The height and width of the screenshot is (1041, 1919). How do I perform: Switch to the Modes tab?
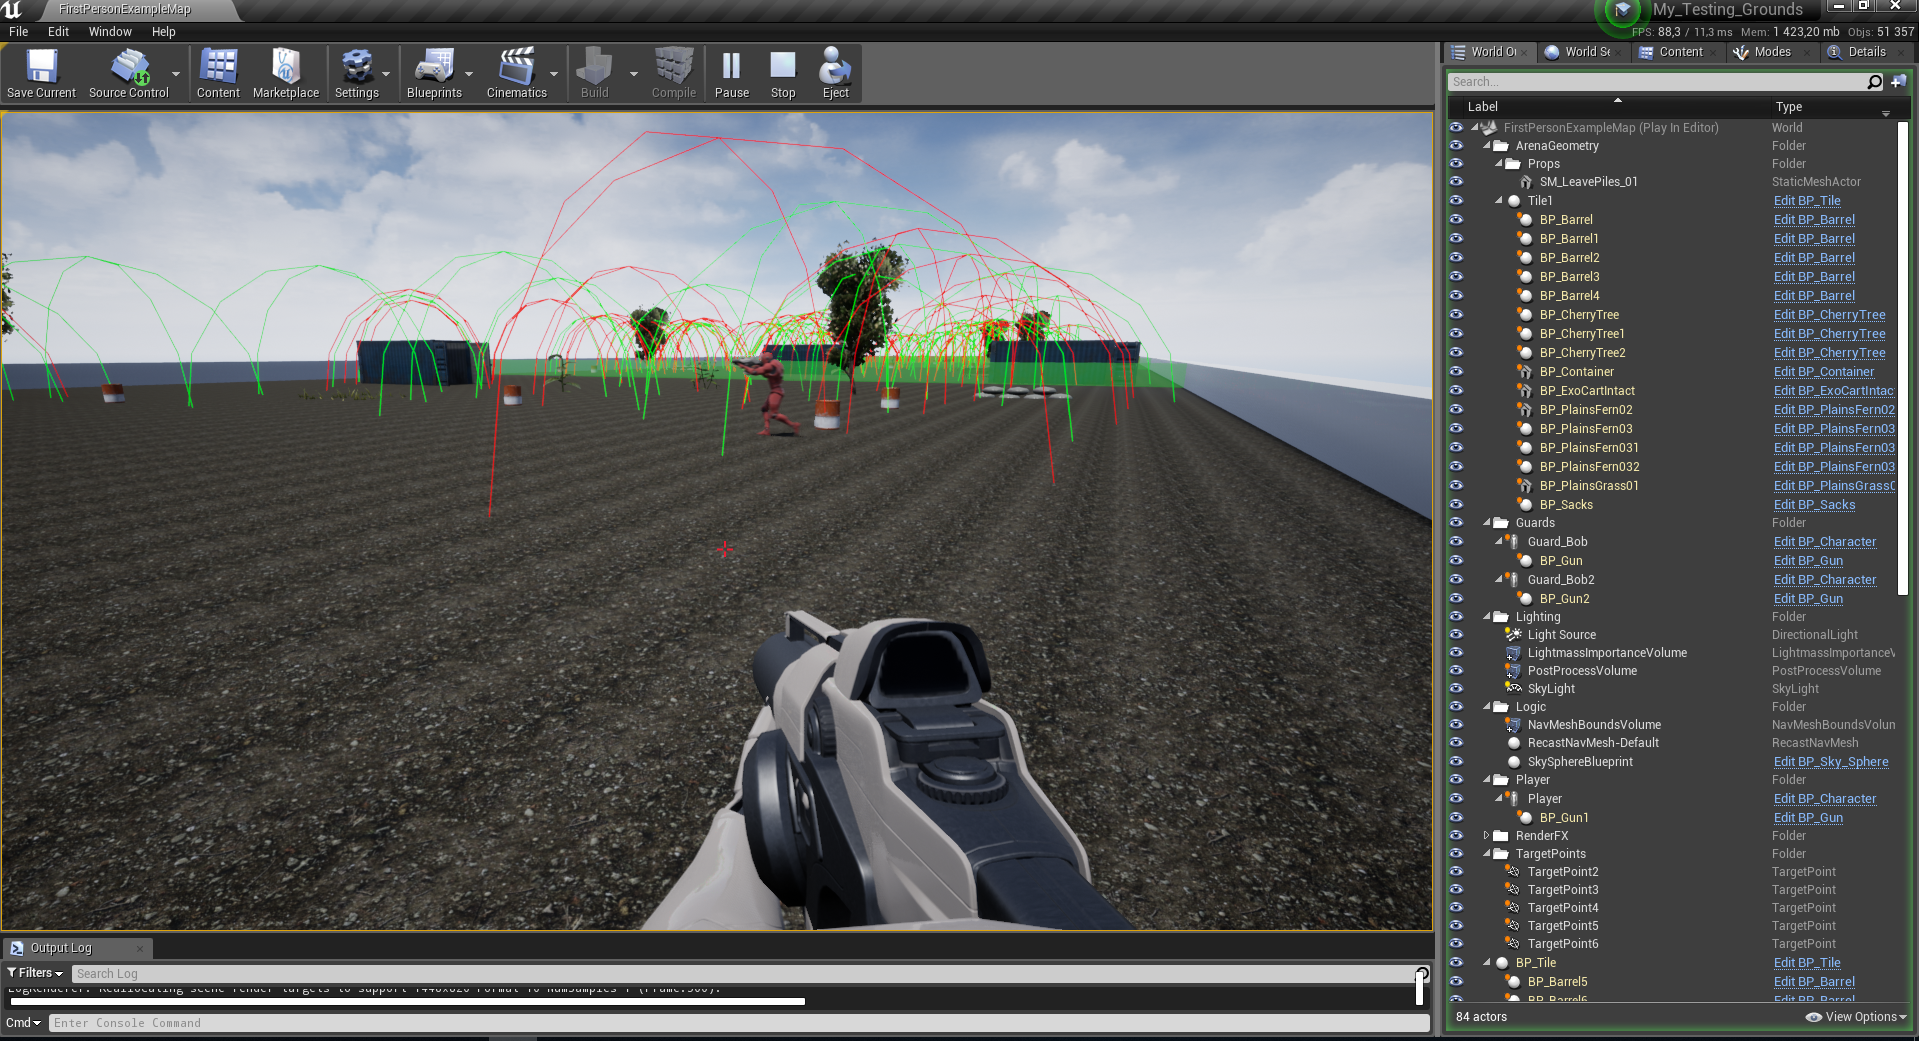[x=1772, y=52]
